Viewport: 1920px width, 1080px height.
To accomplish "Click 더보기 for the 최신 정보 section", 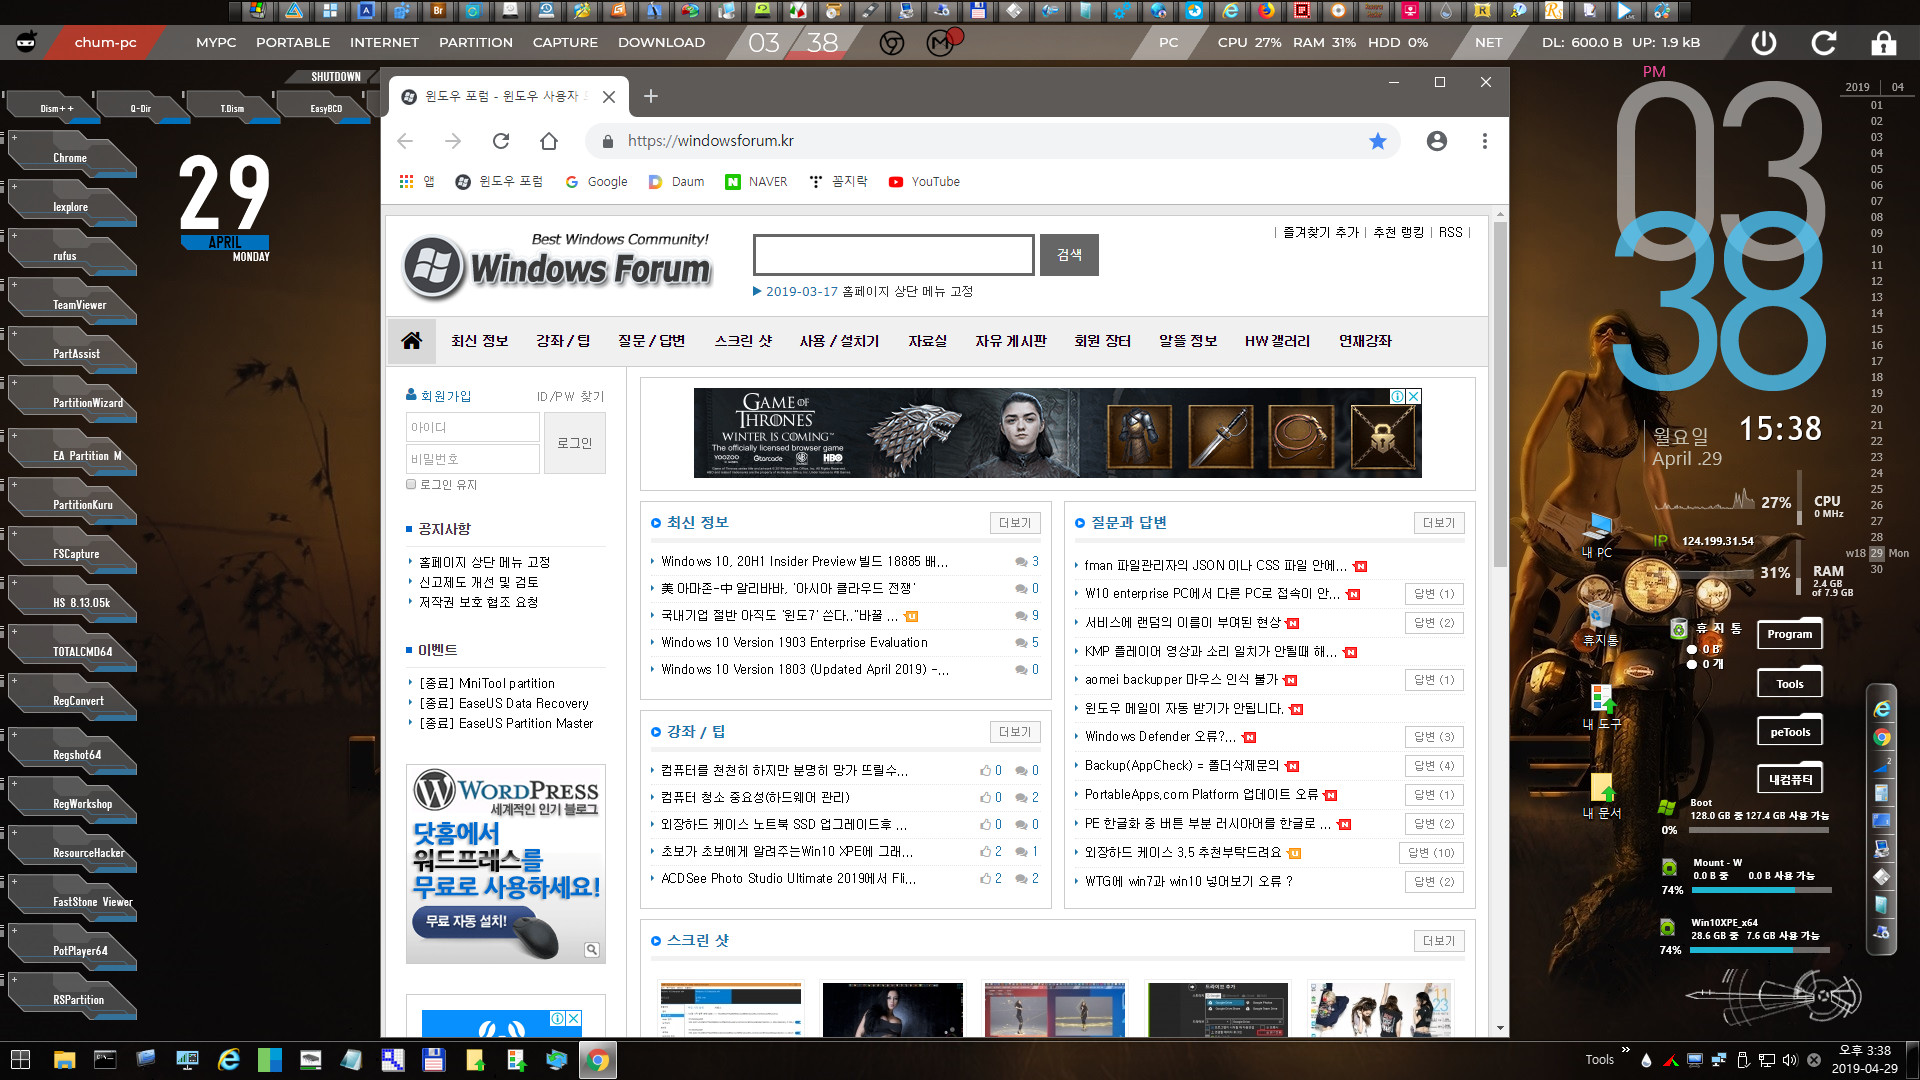I will 1015,523.
